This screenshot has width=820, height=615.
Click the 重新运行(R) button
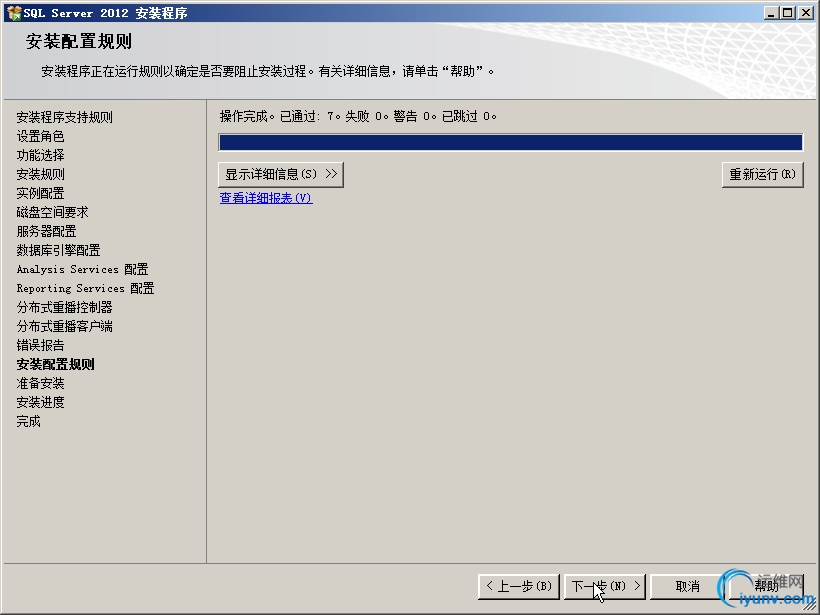tap(762, 174)
